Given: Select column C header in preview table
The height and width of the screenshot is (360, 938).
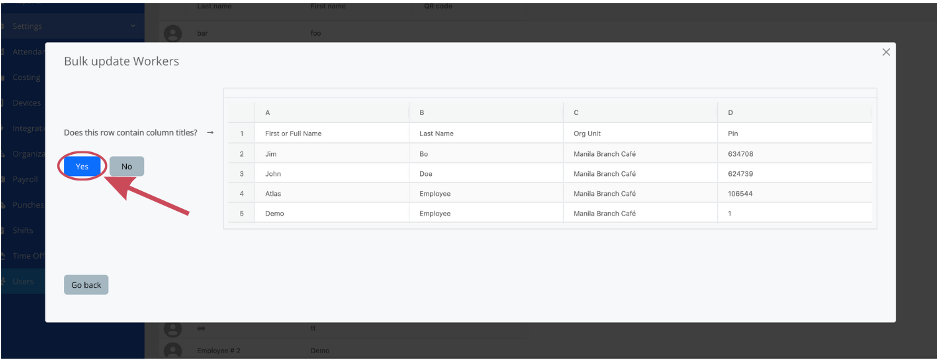Looking at the screenshot, I should point(641,112).
